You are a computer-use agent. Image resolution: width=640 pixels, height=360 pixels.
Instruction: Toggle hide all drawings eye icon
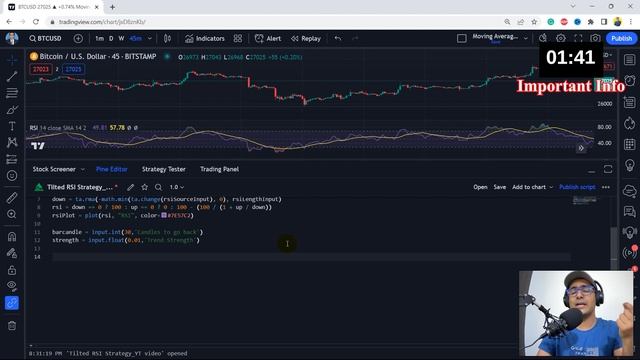pos(12,286)
